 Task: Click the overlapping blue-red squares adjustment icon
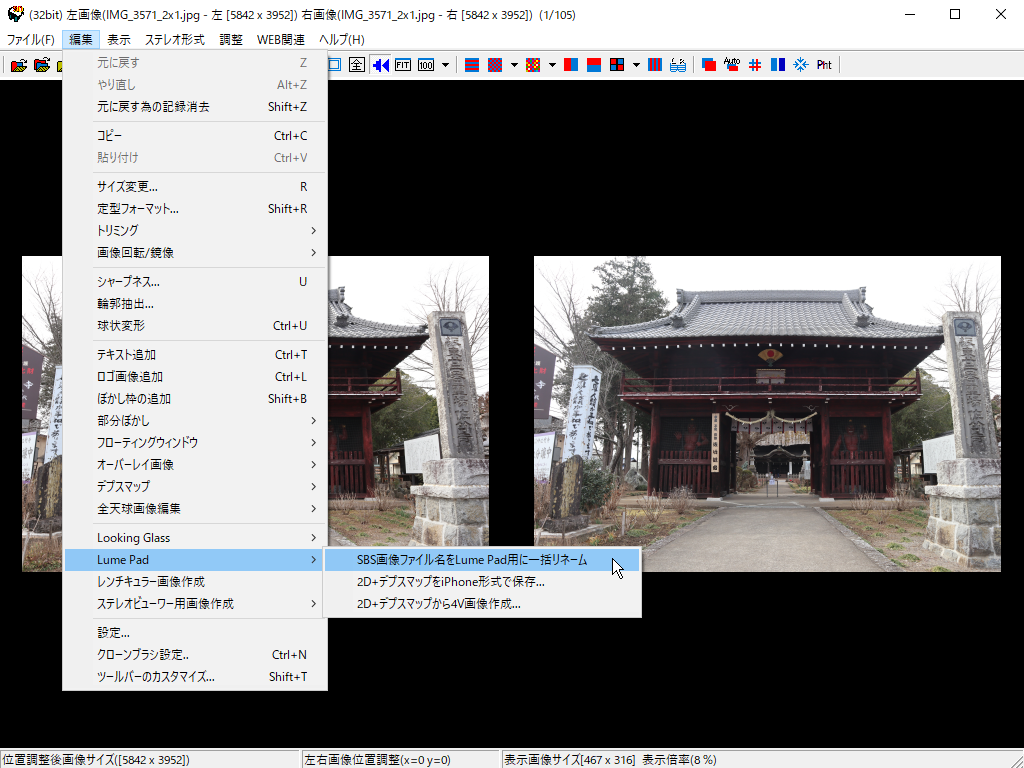coord(709,65)
